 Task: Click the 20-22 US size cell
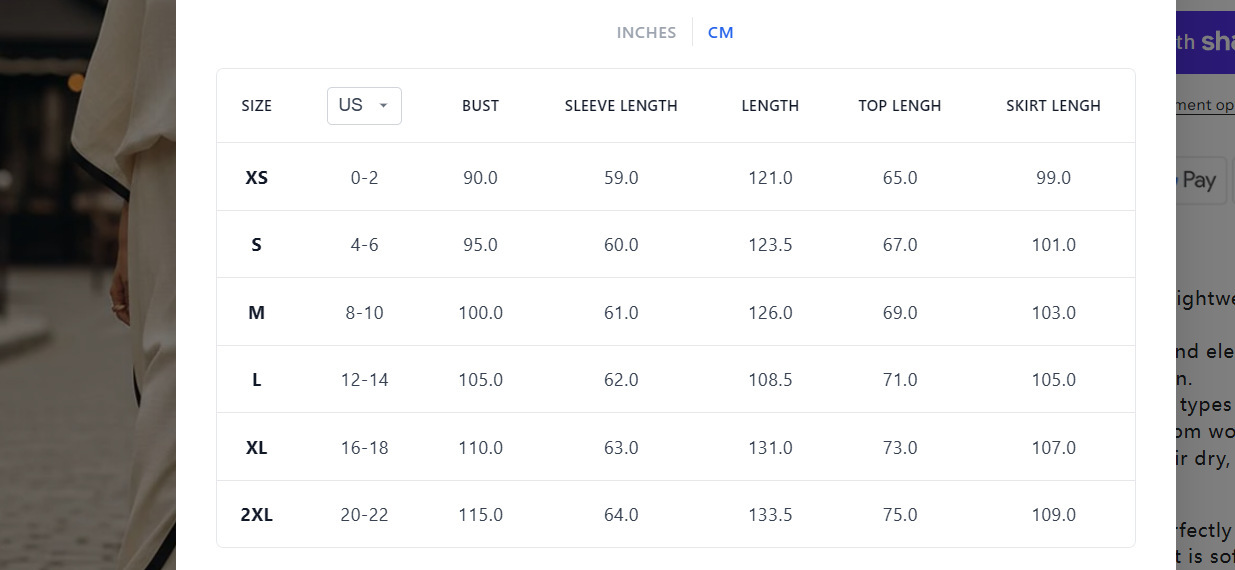click(364, 515)
